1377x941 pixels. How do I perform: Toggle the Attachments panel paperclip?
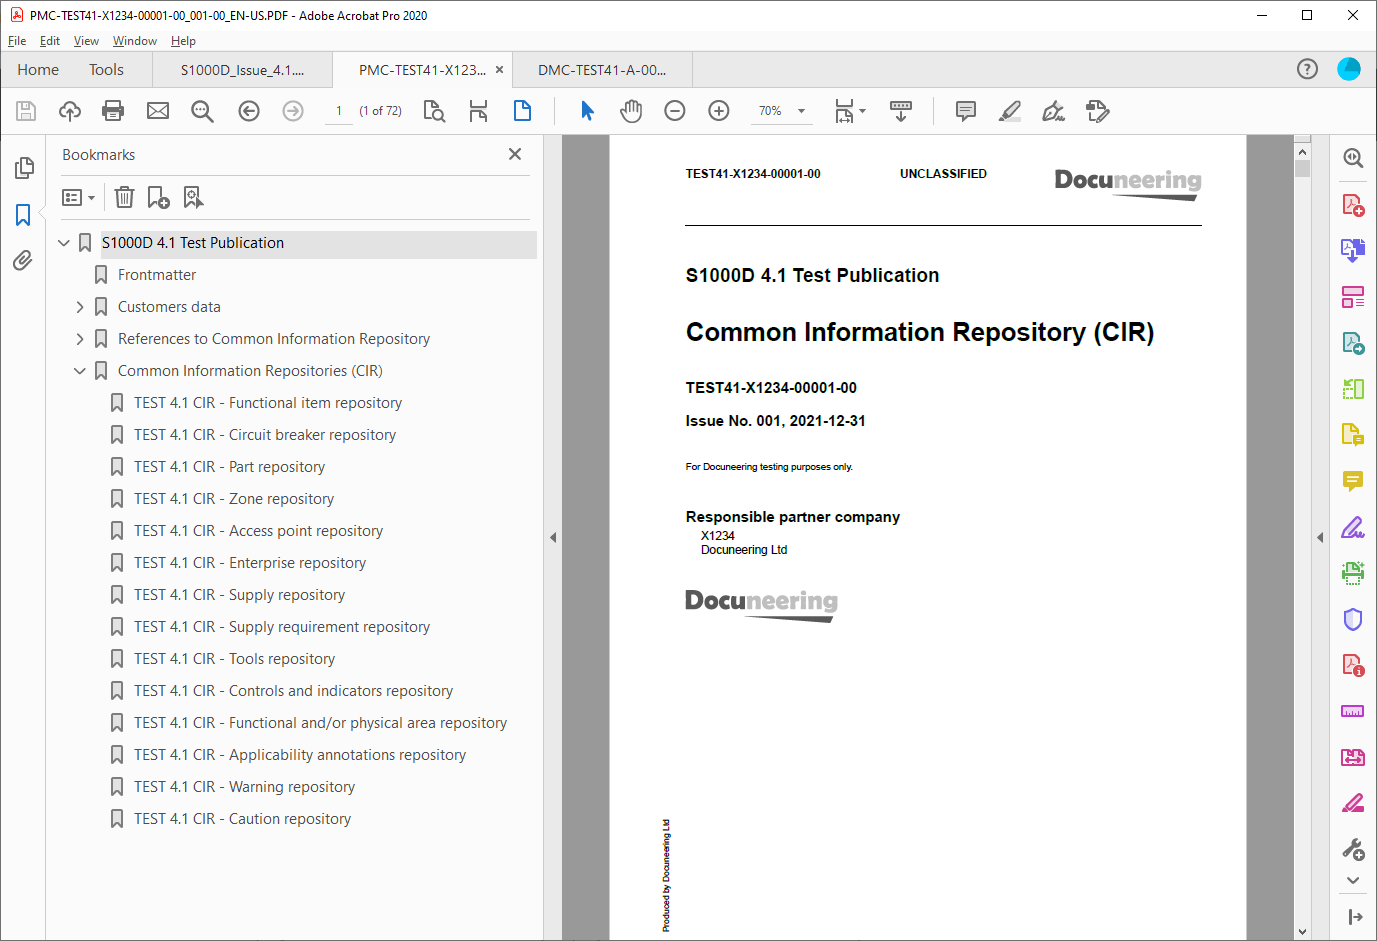(23, 261)
